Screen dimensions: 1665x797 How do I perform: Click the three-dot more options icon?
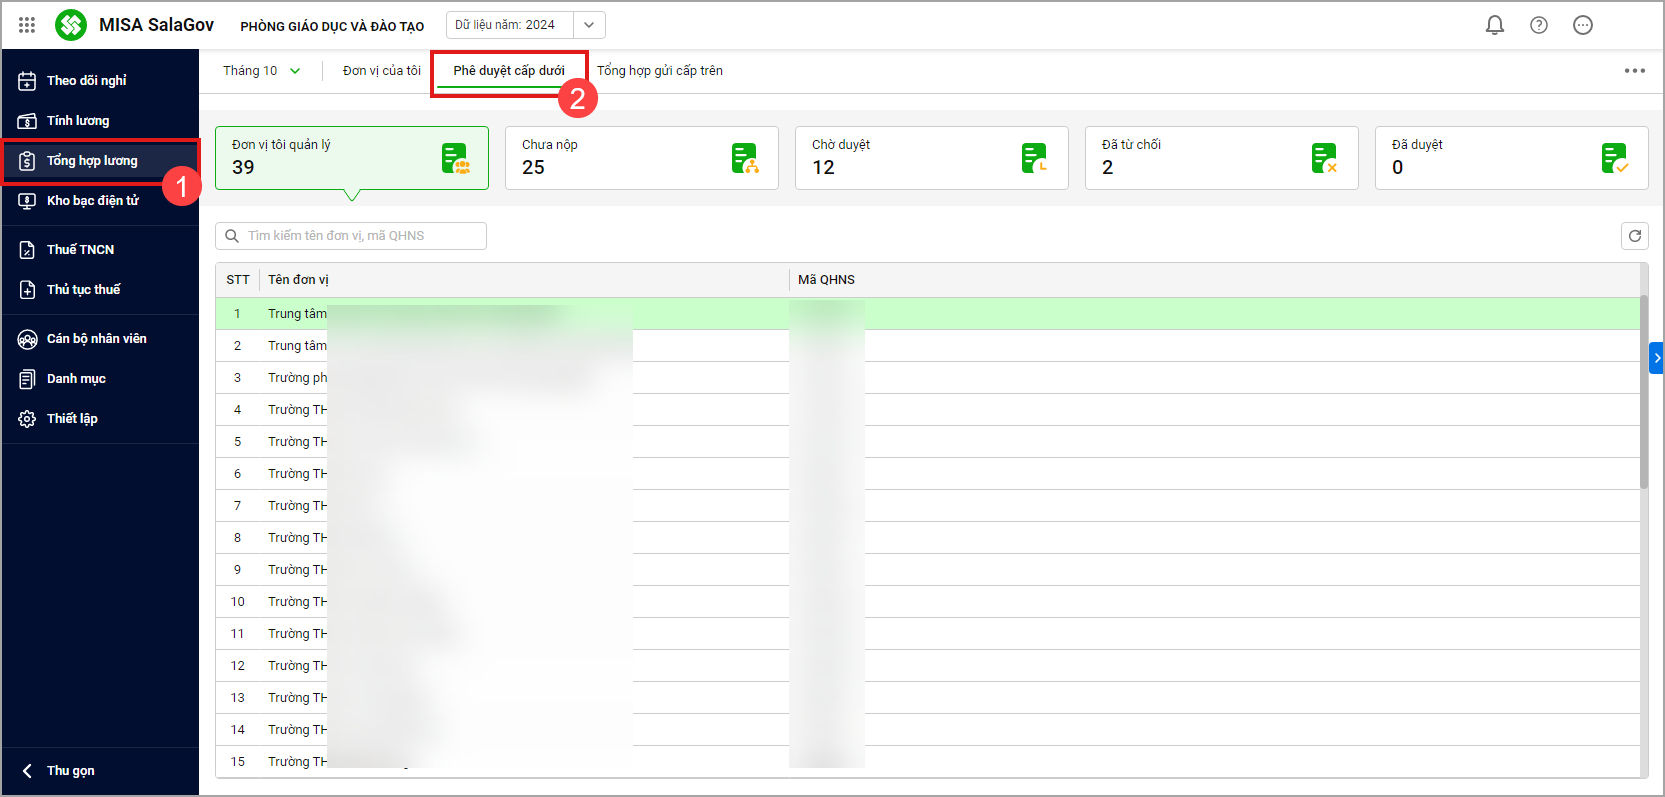coord(1634,71)
